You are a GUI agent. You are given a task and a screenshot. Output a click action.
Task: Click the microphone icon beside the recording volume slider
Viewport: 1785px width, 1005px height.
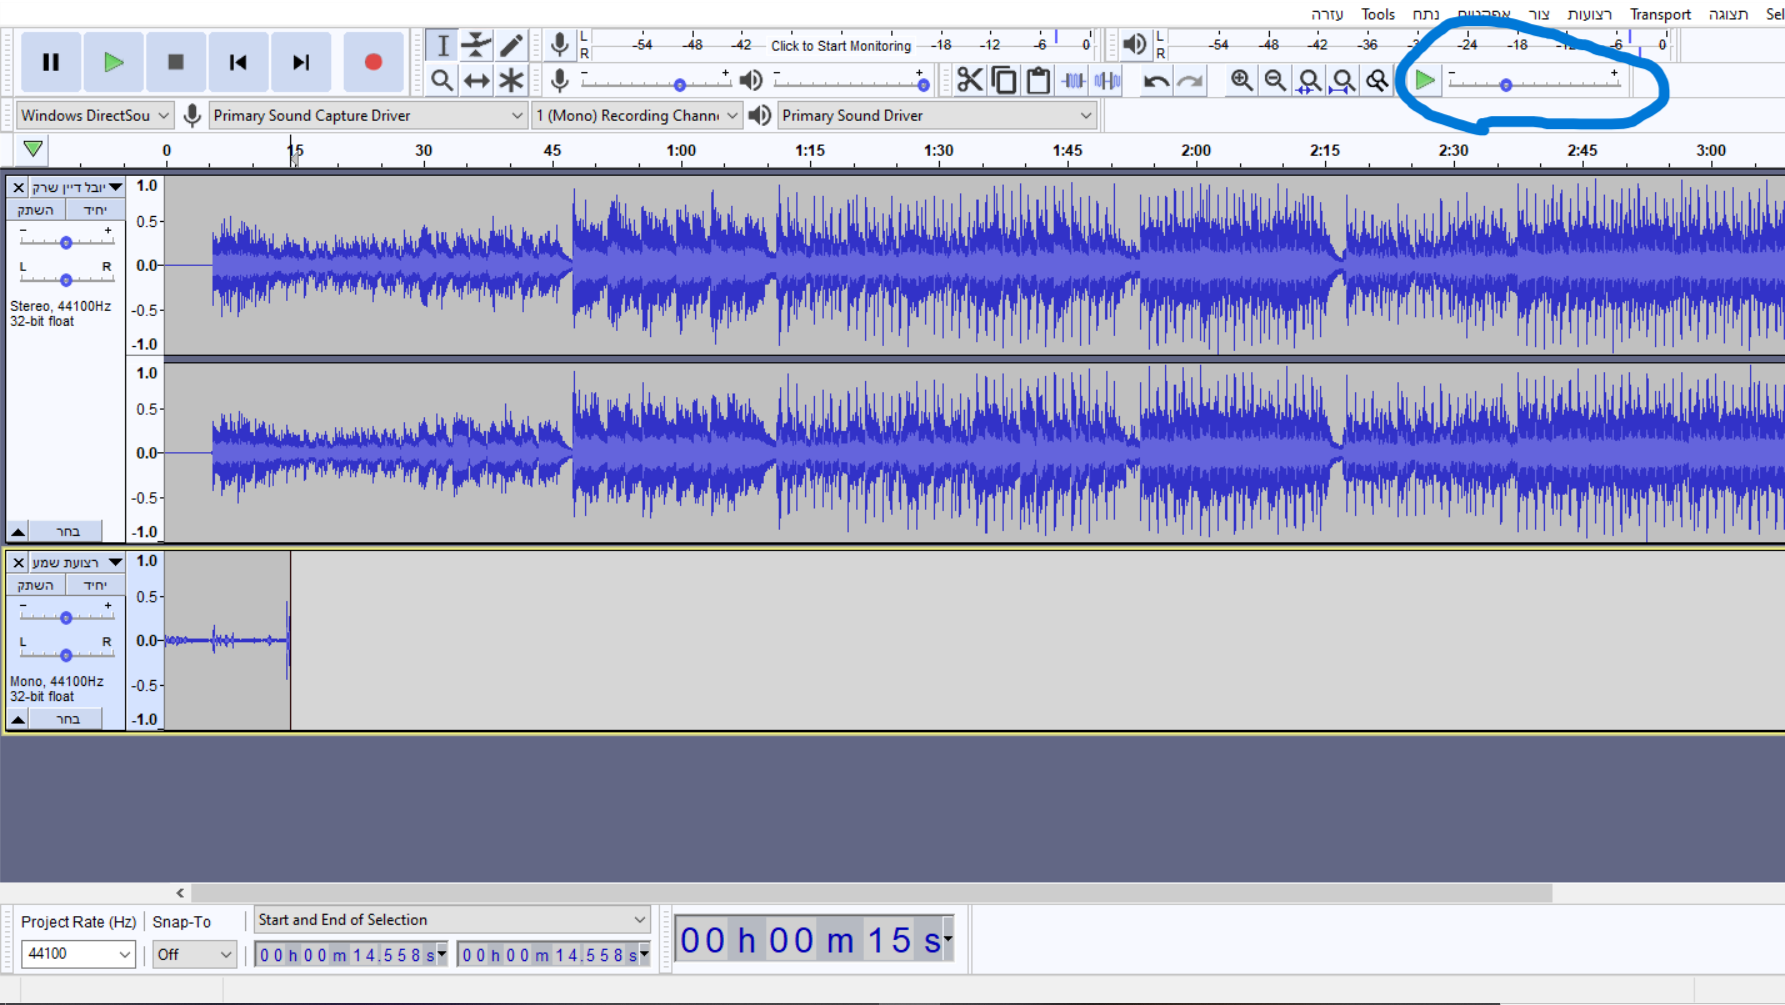(x=560, y=80)
